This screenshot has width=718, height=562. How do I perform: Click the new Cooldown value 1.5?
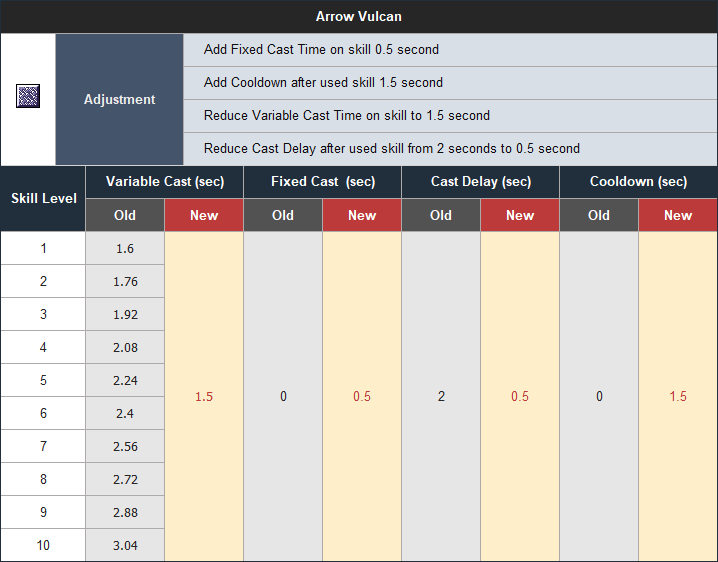(x=678, y=396)
